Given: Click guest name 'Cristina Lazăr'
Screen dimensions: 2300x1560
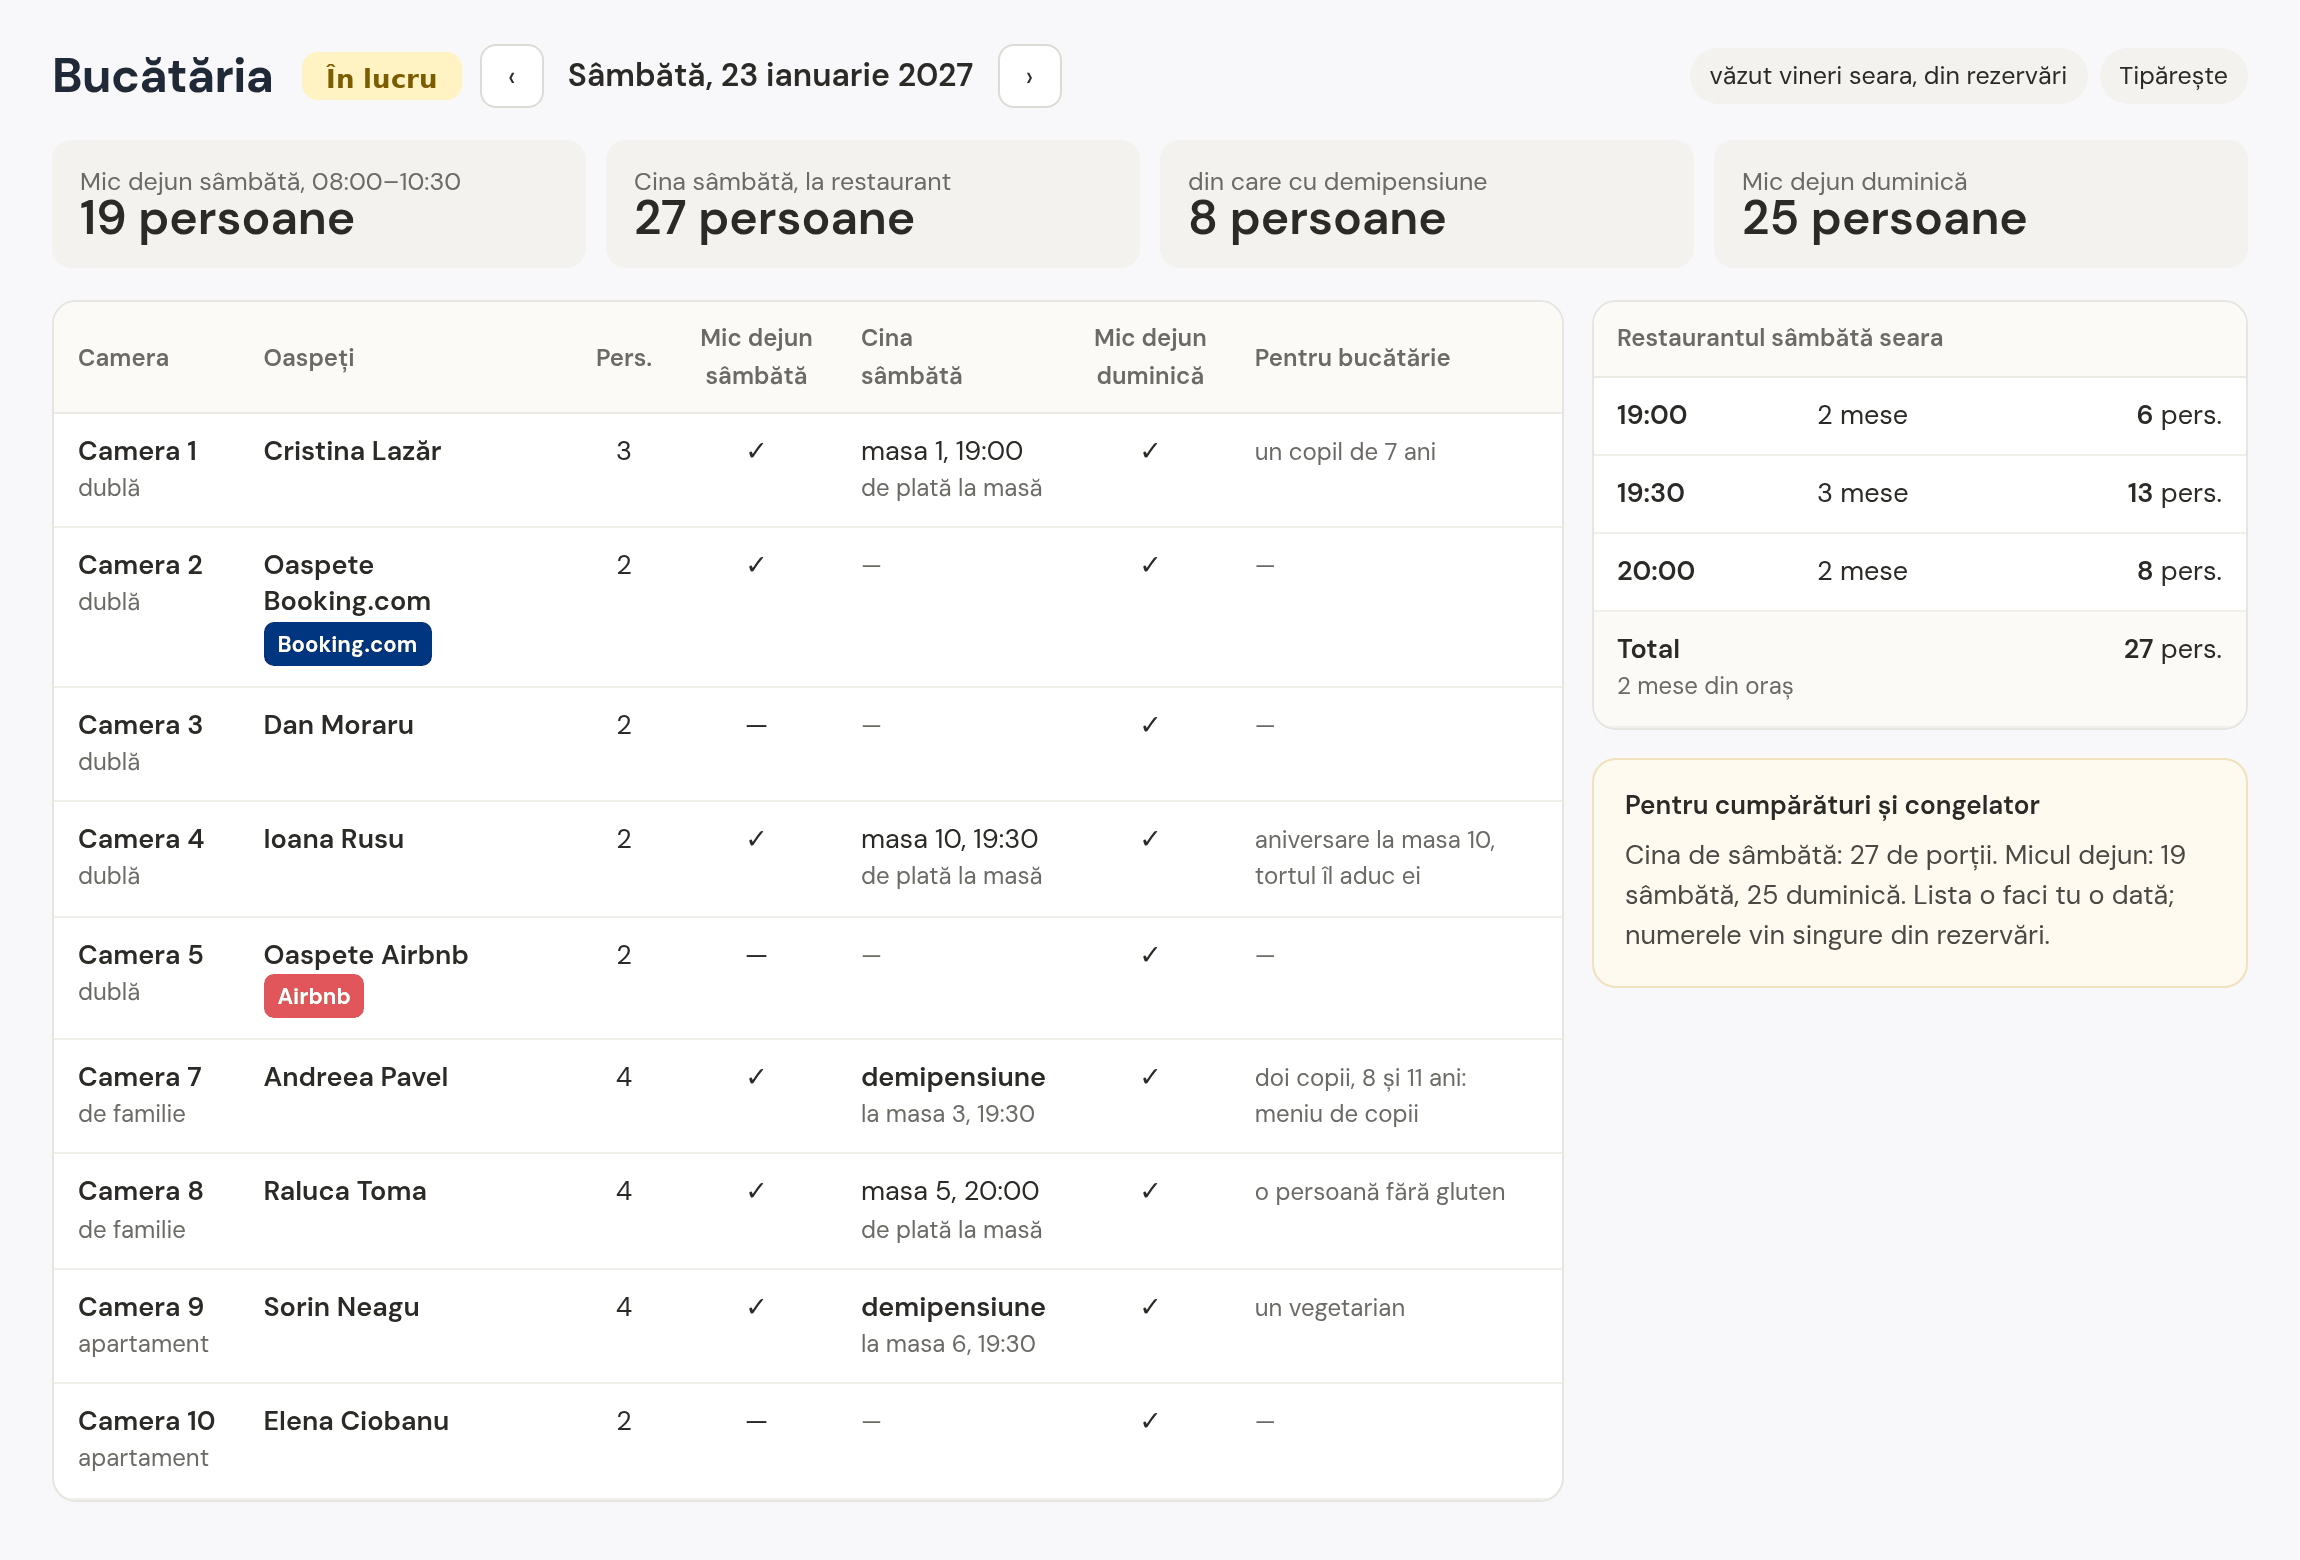Looking at the screenshot, I should coord(352,451).
